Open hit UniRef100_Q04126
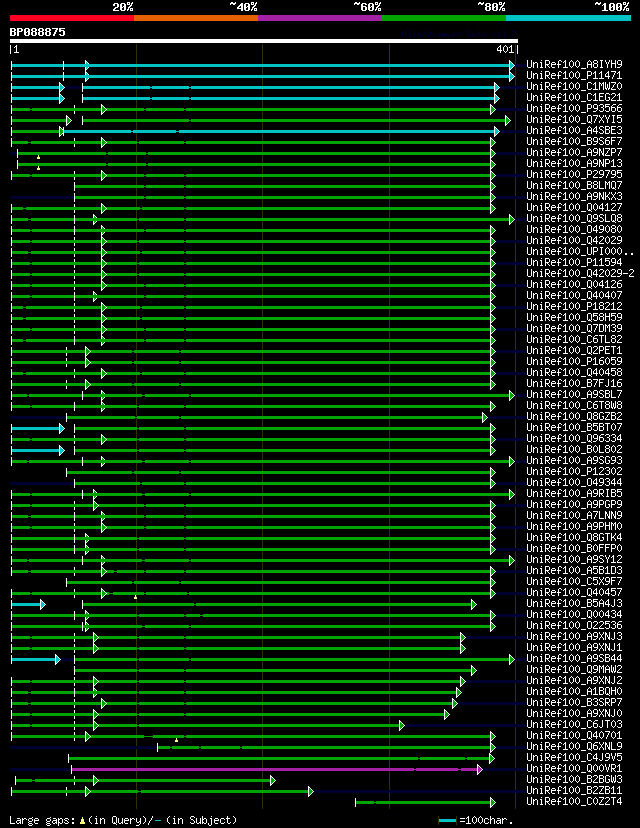Image resolution: width=640 pixels, height=828 pixels. (x=574, y=284)
